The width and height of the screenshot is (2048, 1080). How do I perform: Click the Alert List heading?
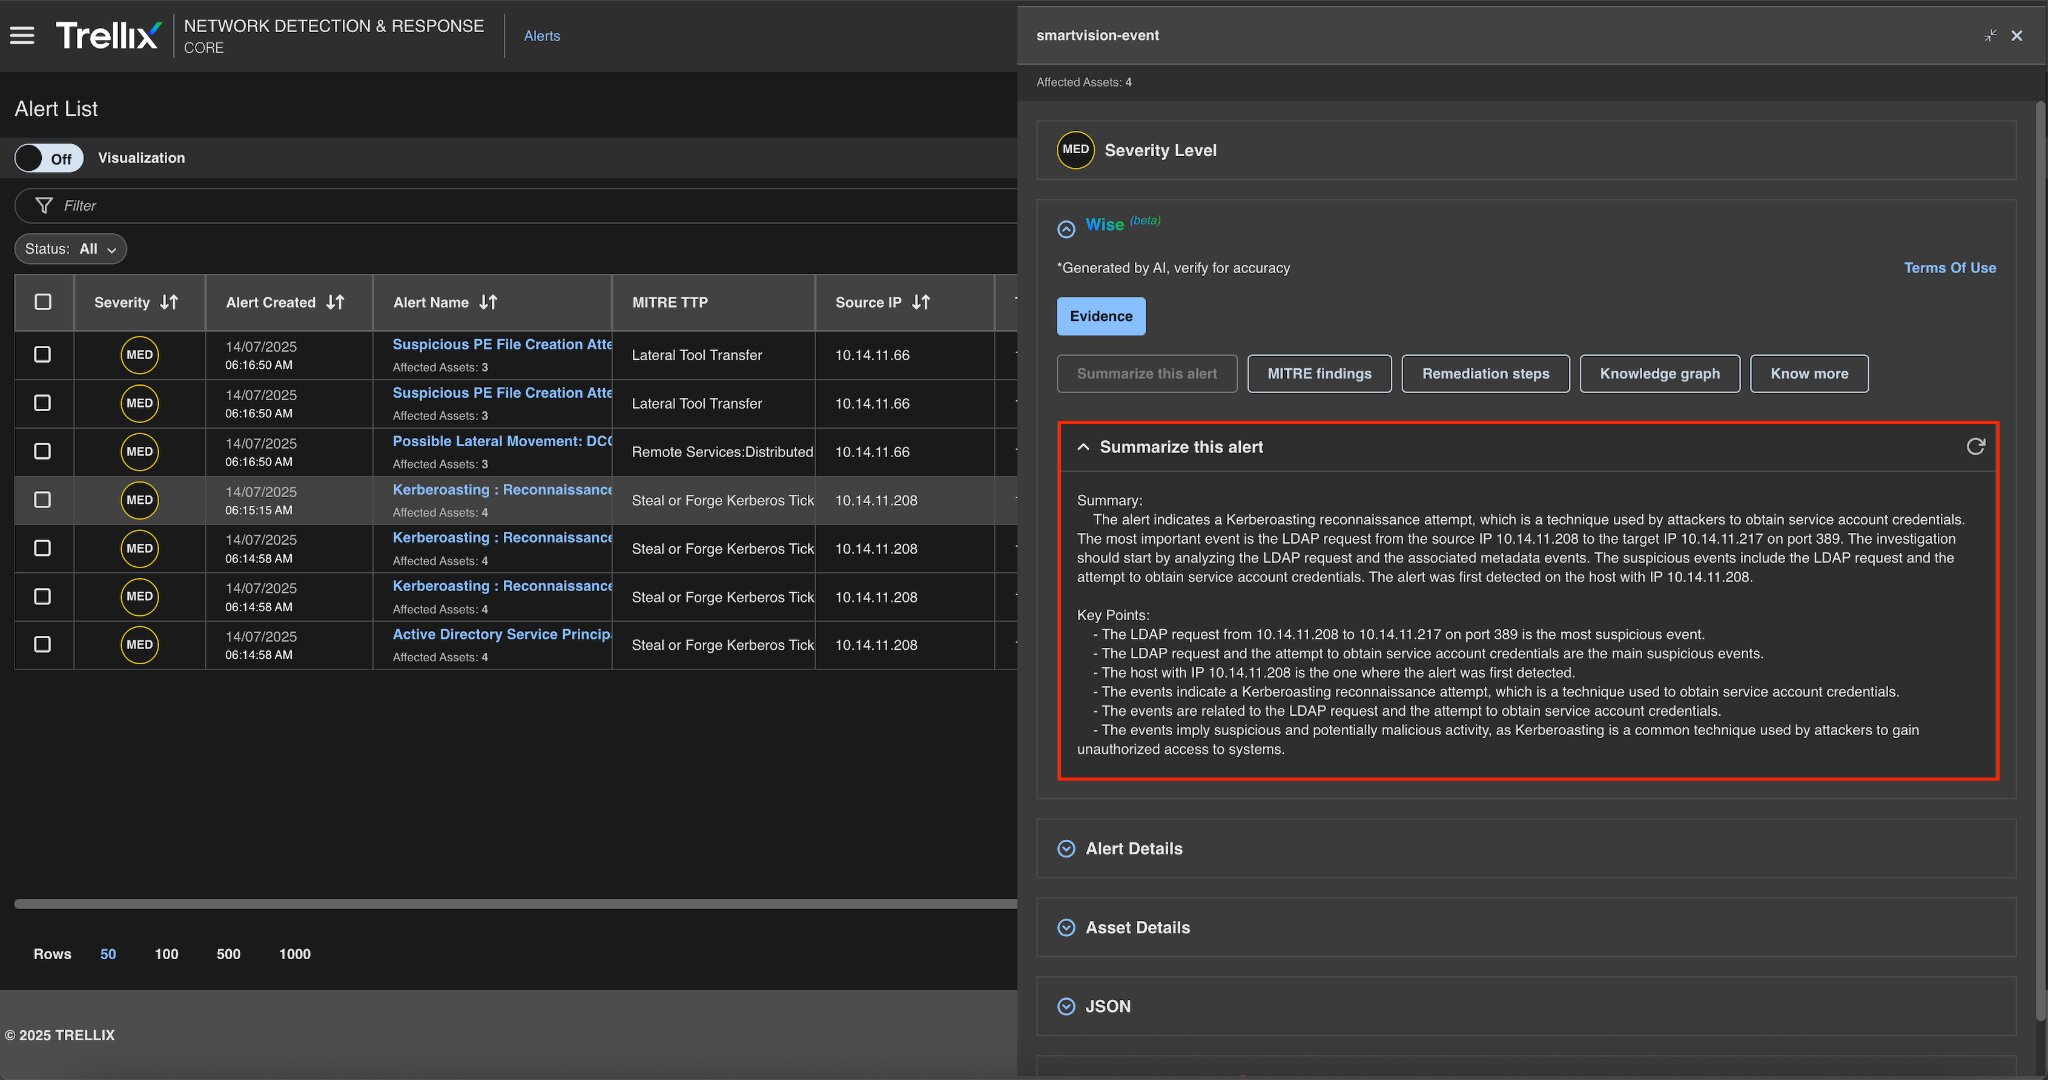(x=56, y=109)
